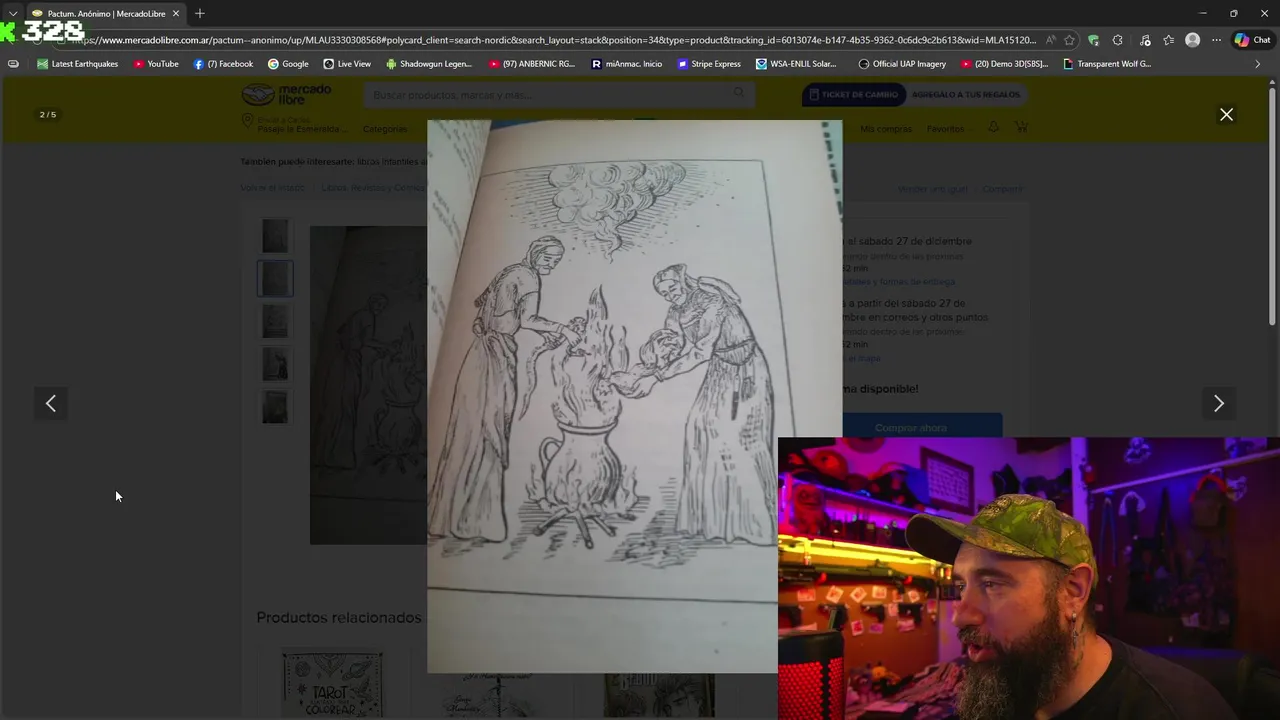Image resolution: width=1280 pixels, height=720 pixels.
Task: Close the image lightbox with the X
Action: (x=1226, y=115)
